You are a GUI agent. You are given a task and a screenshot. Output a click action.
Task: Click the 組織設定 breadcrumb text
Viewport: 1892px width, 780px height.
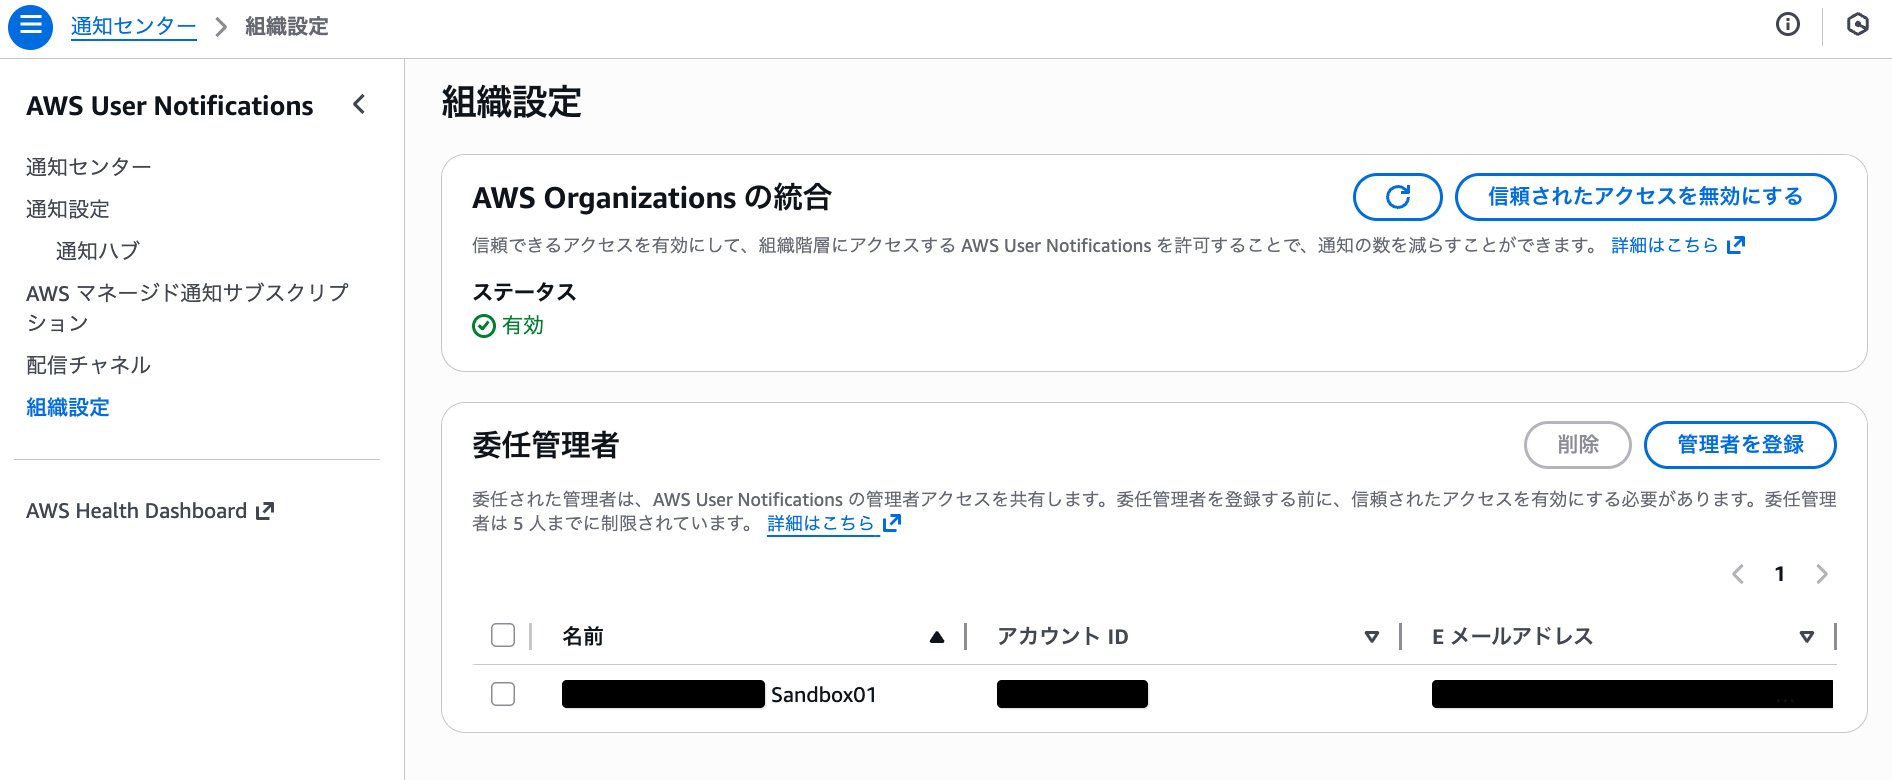click(x=287, y=26)
